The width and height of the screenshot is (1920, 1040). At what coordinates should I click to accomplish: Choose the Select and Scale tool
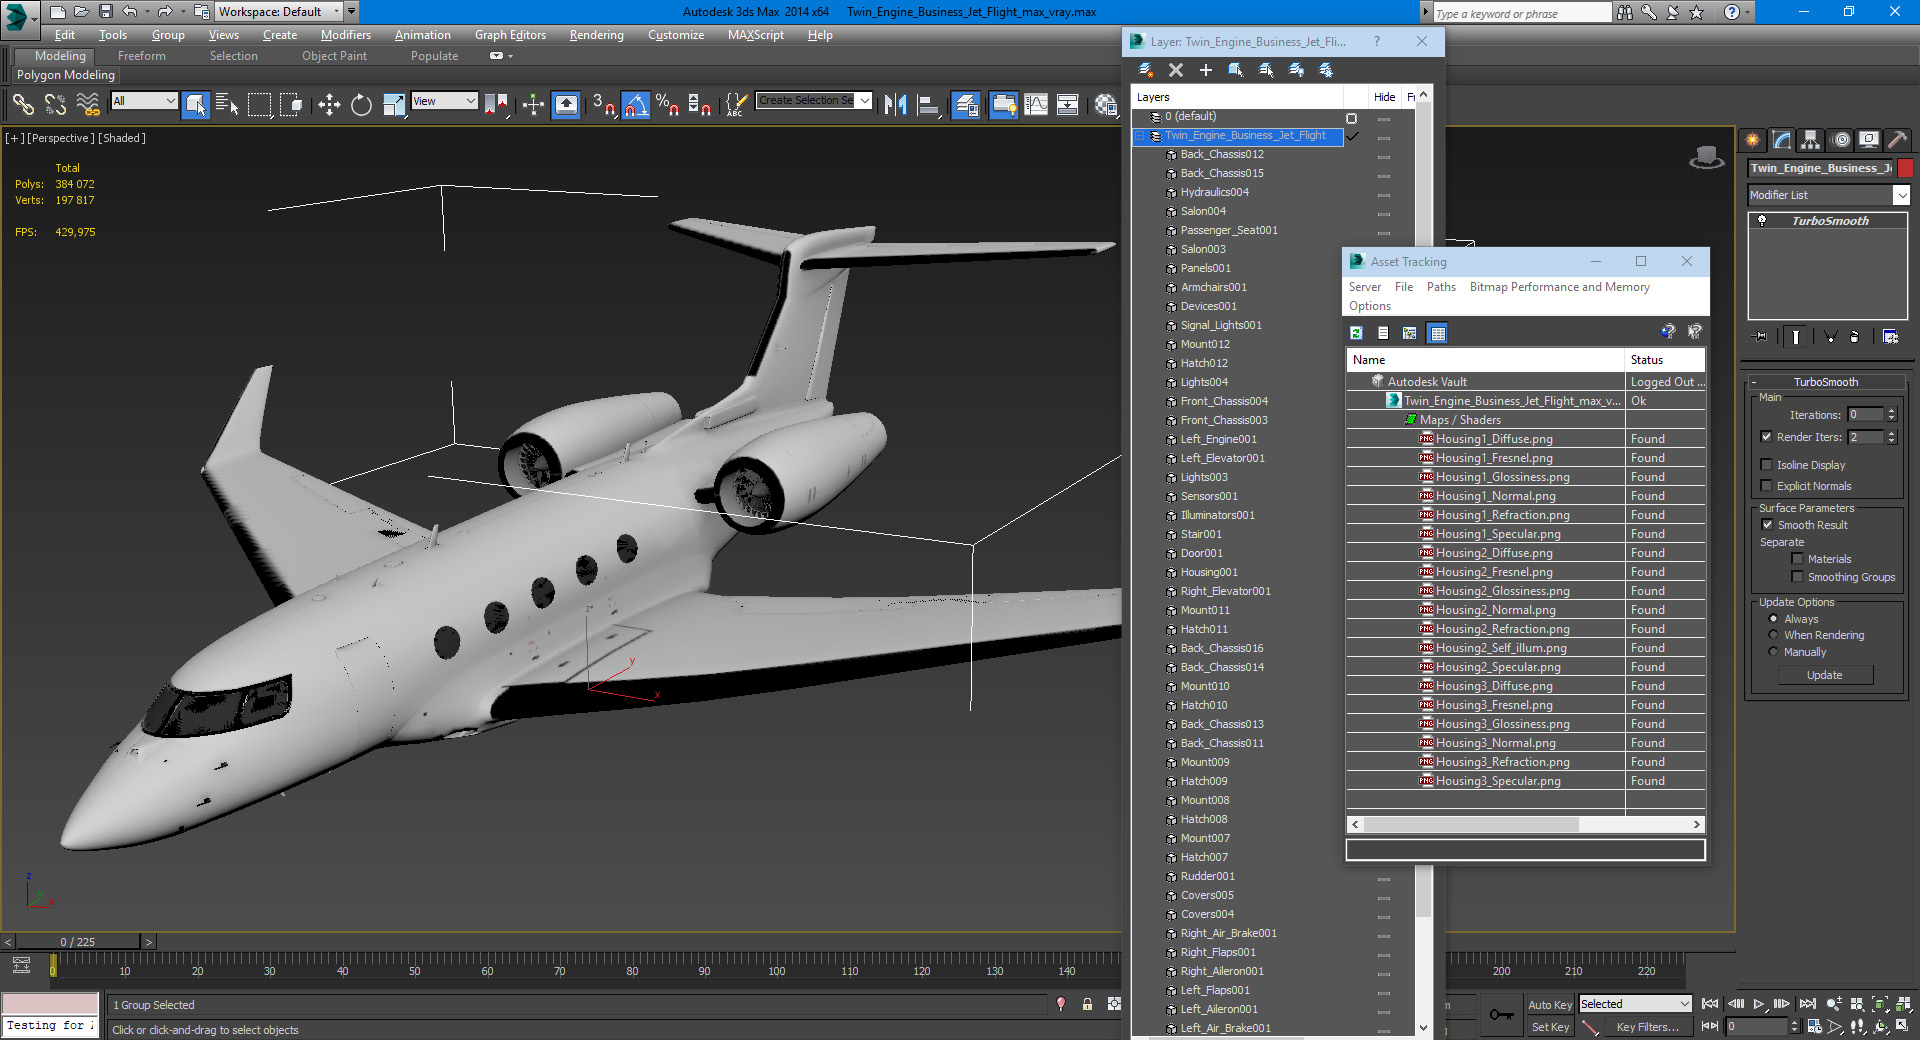pos(394,104)
